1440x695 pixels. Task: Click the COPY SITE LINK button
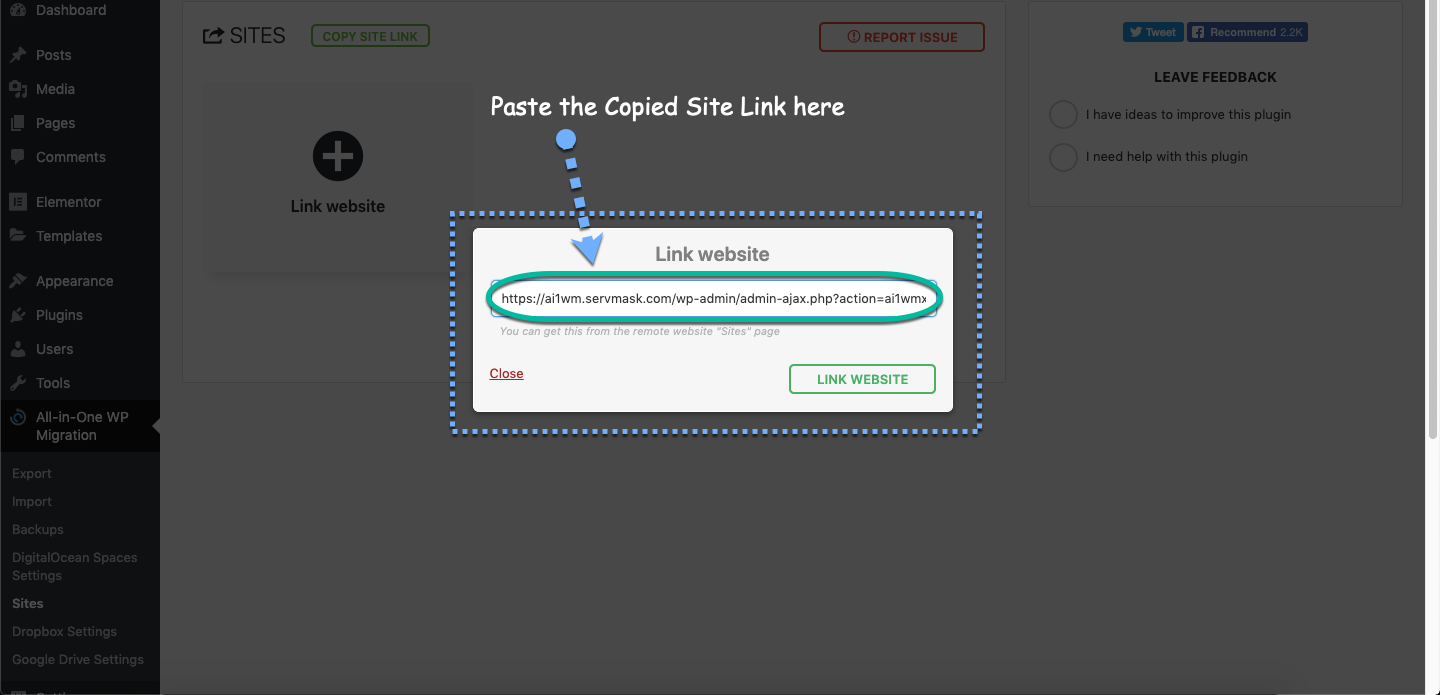370,37
